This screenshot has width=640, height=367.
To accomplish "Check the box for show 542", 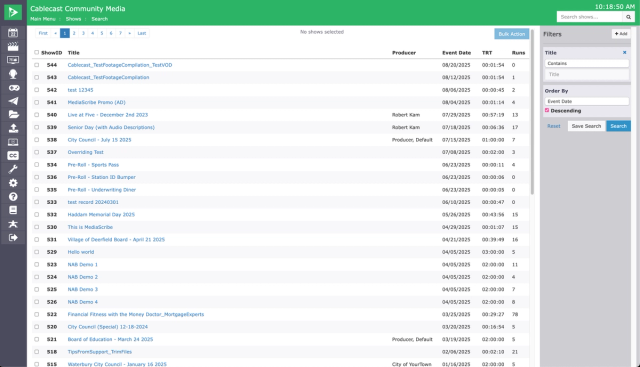I will 37,90.
